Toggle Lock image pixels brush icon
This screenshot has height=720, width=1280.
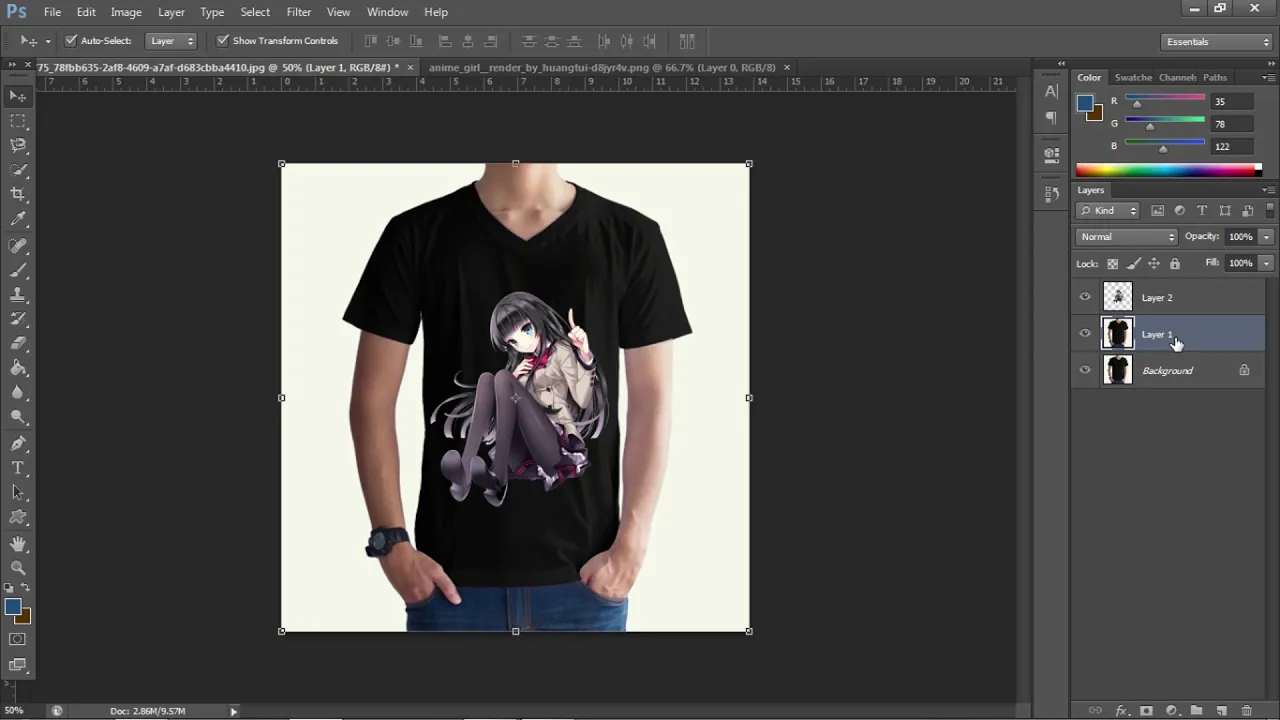point(1133,264)
